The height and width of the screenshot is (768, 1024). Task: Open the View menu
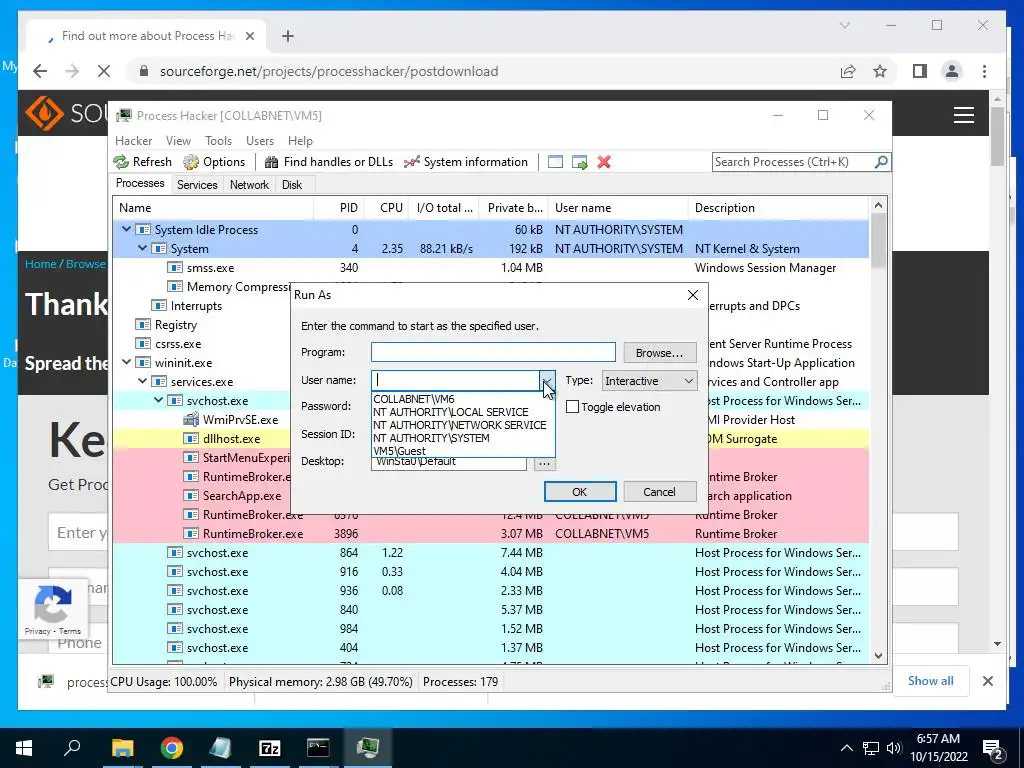[x=178, y=140]
